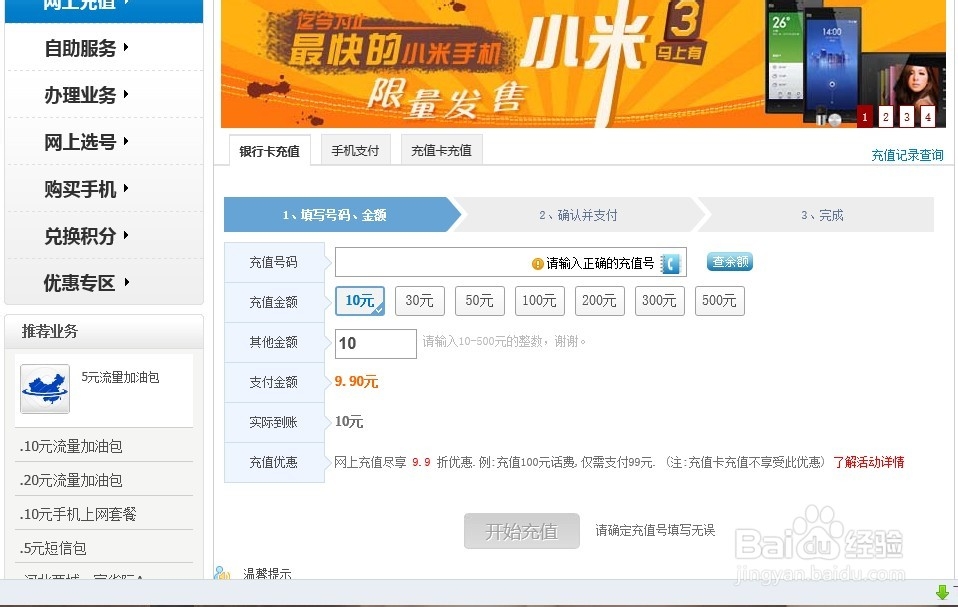Switch to the 充值卡充值 tab
The image size is (958, 607).
[x=441, y=150]
